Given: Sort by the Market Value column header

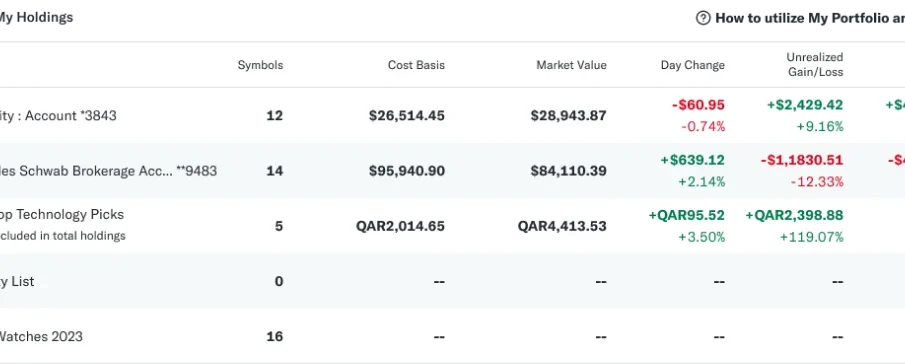Looking at the screenshot, I should pyautogui.click(x=571, y=65).
